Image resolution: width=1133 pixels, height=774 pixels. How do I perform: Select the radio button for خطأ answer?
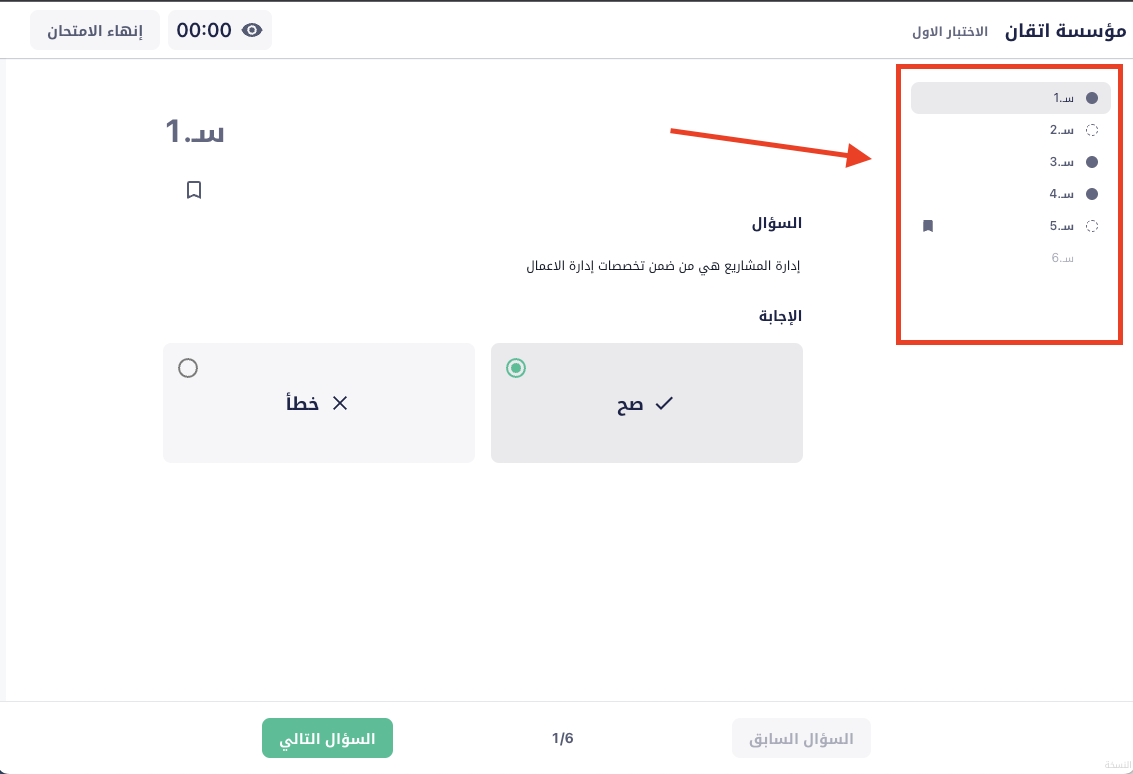[x=188, y=368]
